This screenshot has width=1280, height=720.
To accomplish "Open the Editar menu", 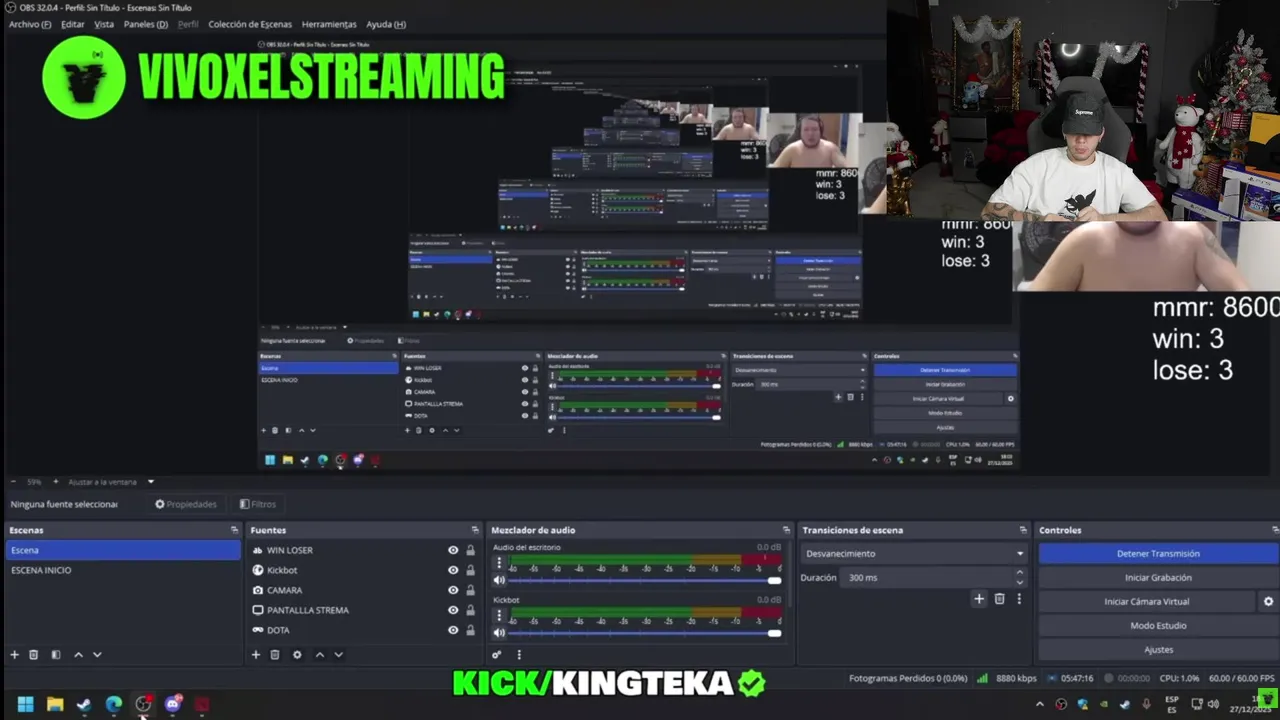I will pyautogui.click(x=73, y=24).
